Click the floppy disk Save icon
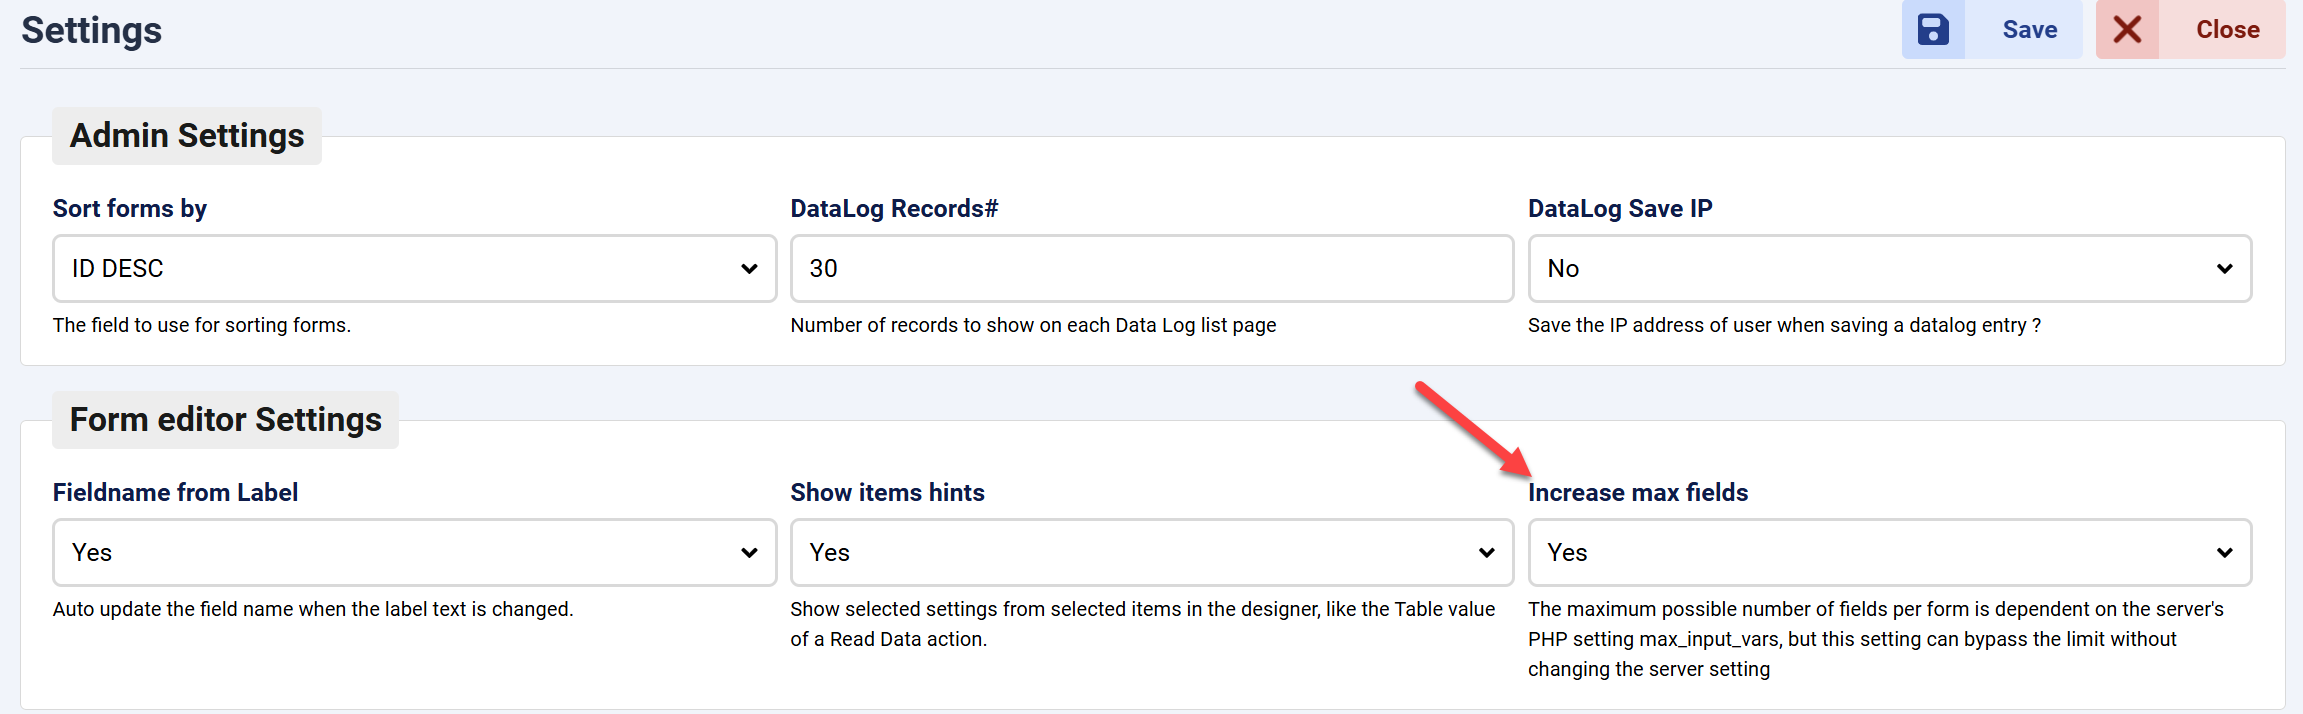 coord(1933,30)
